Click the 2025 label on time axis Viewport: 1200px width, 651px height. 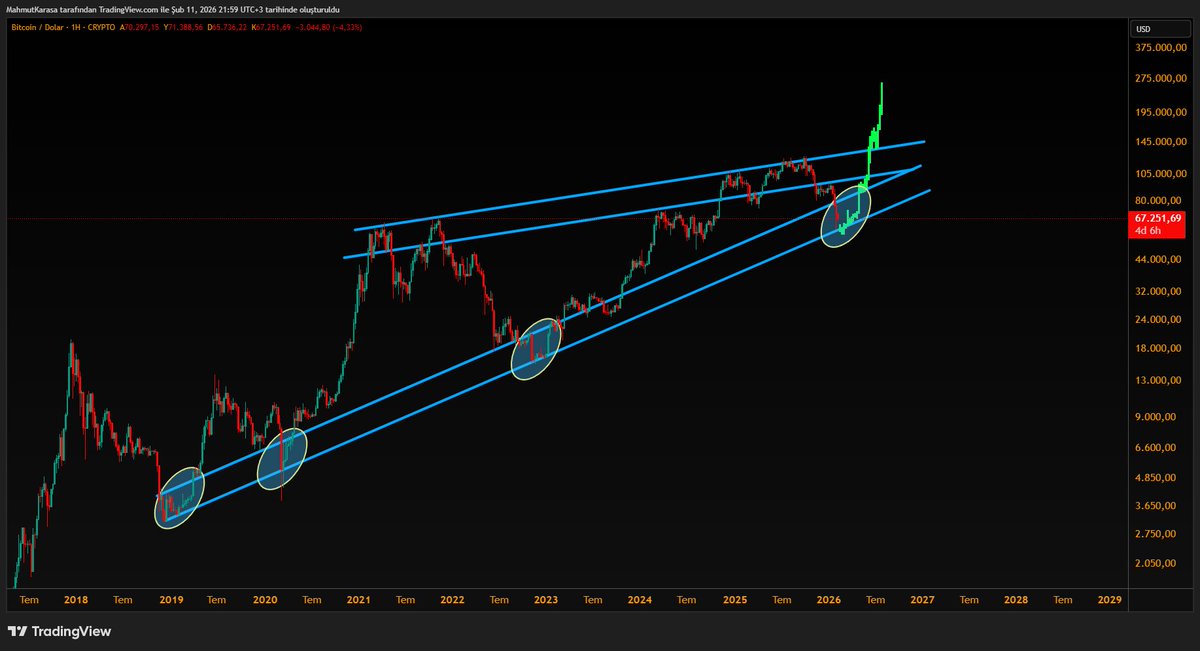click(x=735, y=600)
